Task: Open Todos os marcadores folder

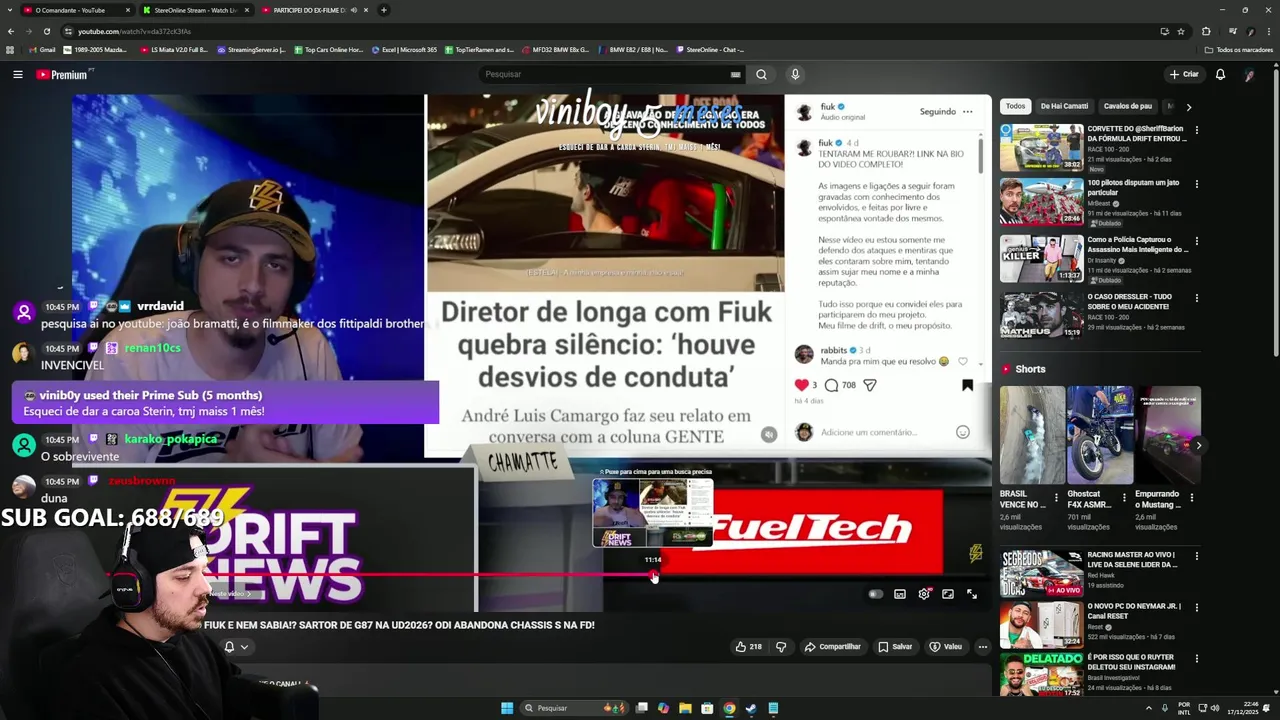Action: [x=1238, y=50]
